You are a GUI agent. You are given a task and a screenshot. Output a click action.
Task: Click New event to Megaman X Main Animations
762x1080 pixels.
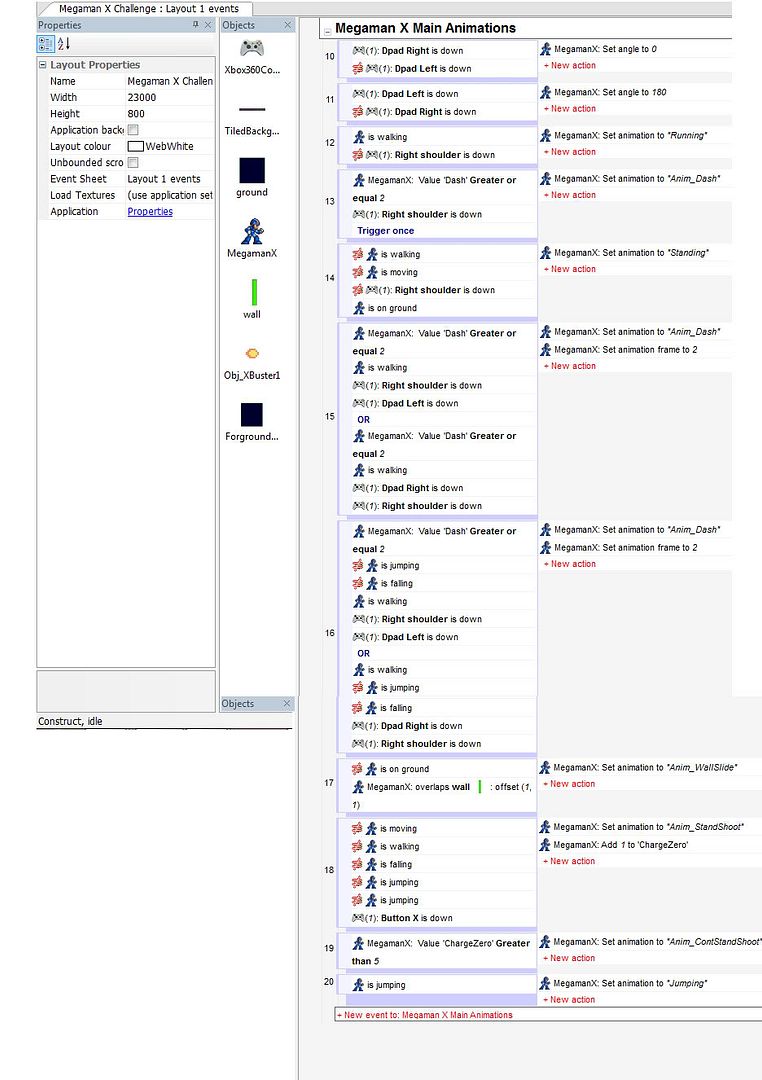424,1015
